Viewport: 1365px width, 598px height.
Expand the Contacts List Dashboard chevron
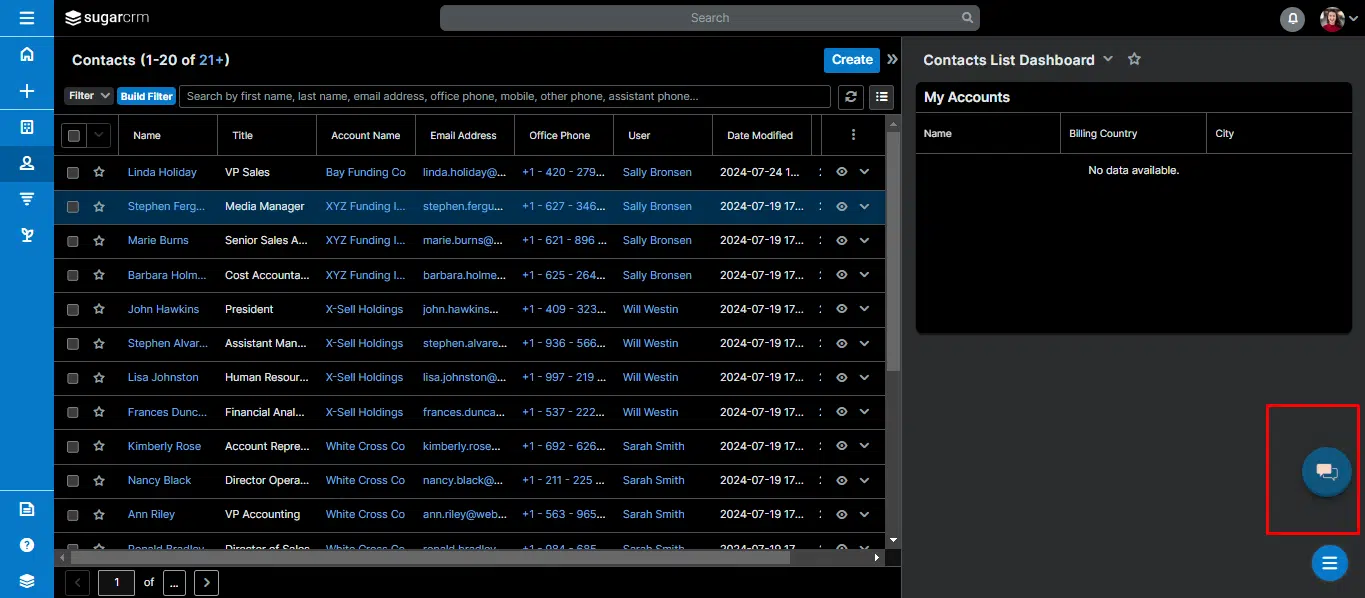click(1108, 59)
